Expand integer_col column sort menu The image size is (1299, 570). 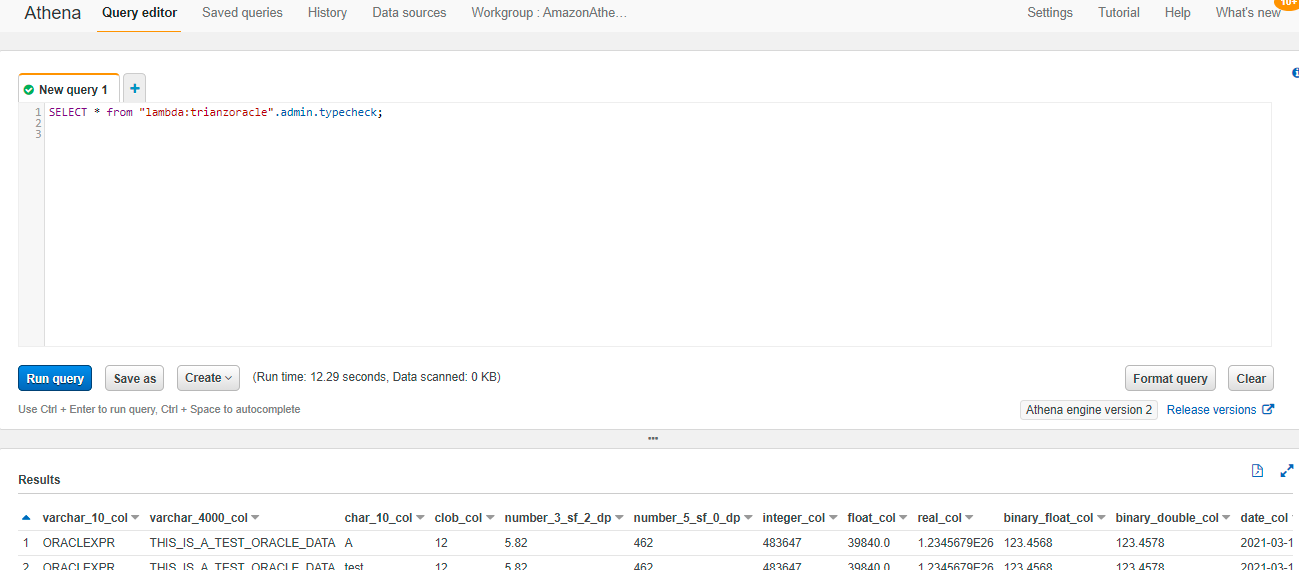click(833, 518)
